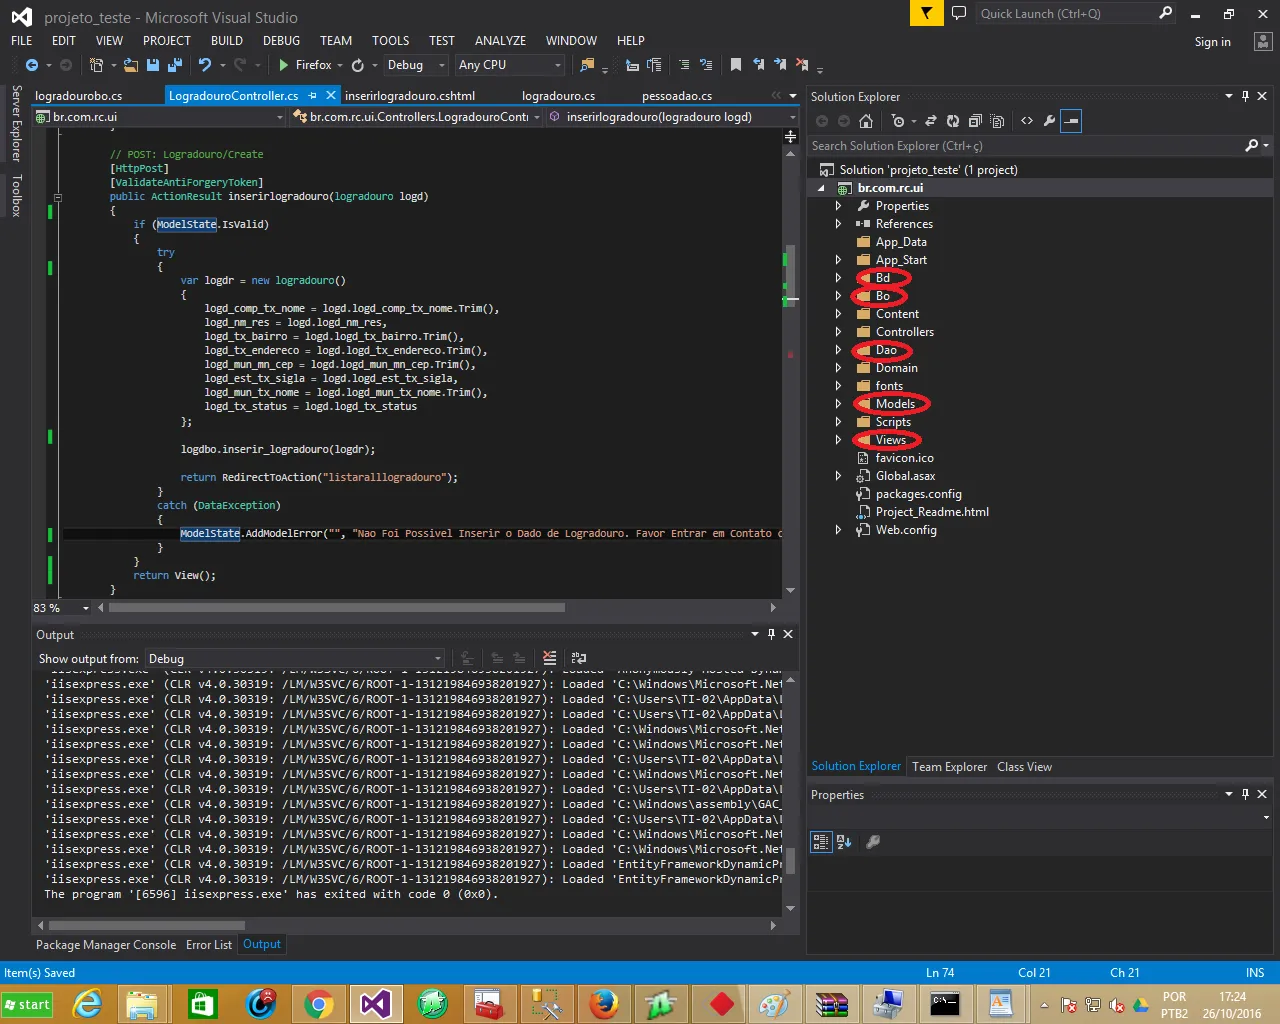Click the Save All toolbar icon
Viewport: 1280px width, 1024px height.
pyautogui.click(x=175, y=65)
